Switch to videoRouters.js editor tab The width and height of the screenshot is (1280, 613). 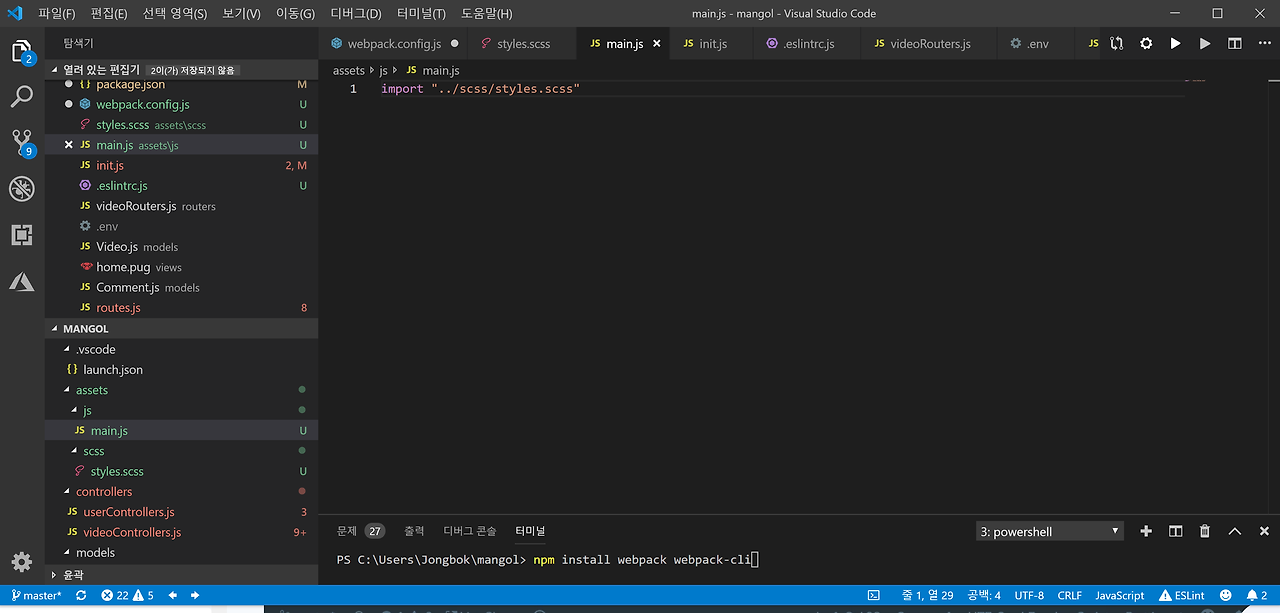coord(930,44)
